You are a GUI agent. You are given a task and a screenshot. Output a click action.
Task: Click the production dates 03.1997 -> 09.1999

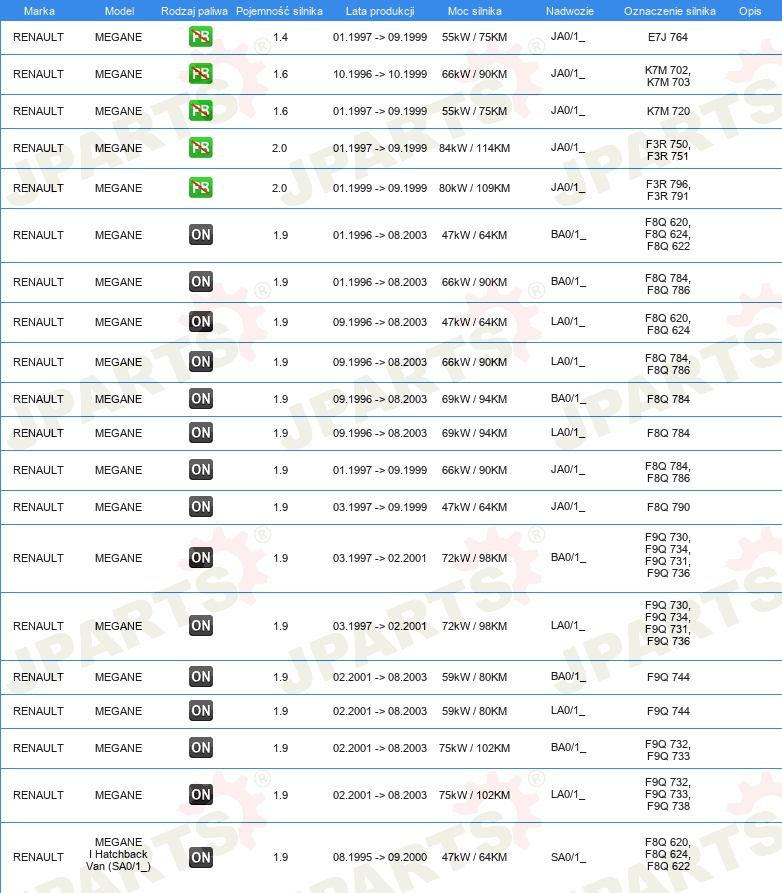pos(380,507)
